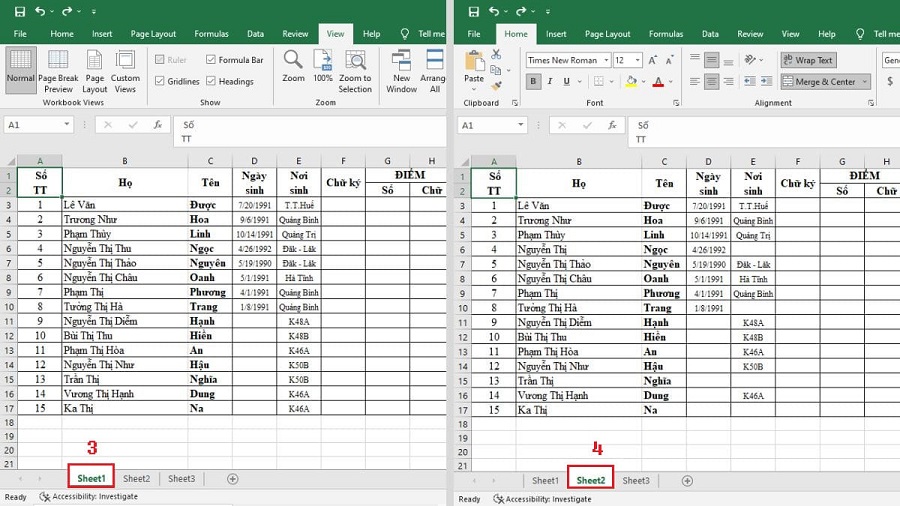Screen dimensions: 900x506
Task: Open a New Window from the View ribbon
Action: [x=401, y=70]
